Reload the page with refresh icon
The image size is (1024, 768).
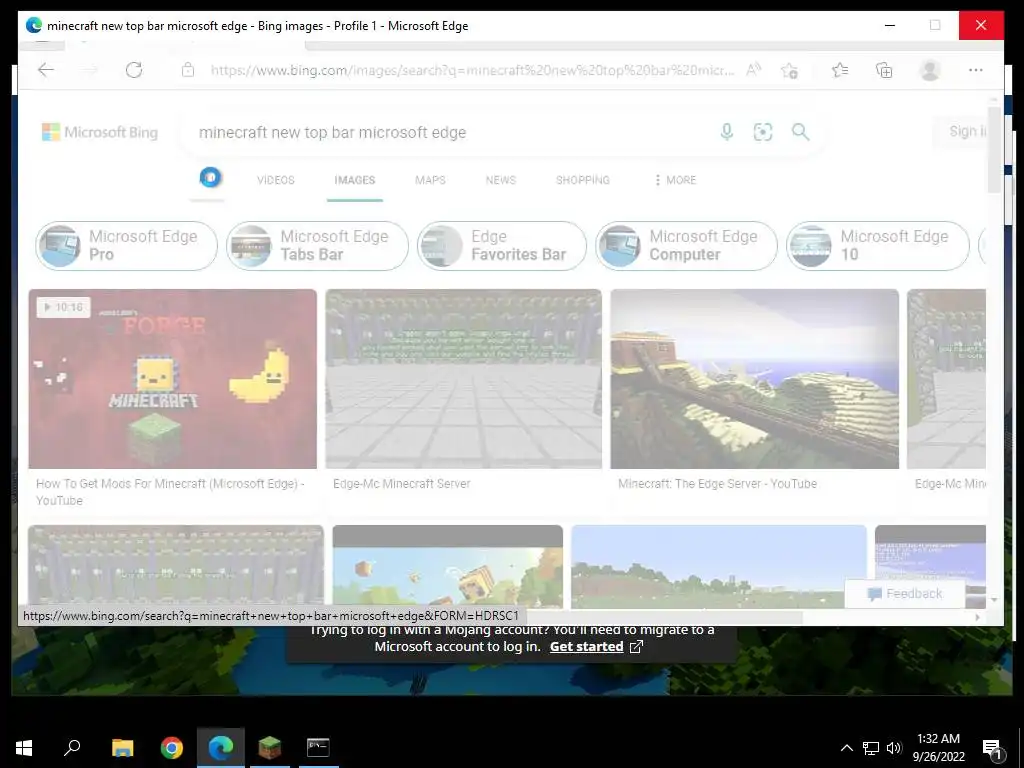134,70
